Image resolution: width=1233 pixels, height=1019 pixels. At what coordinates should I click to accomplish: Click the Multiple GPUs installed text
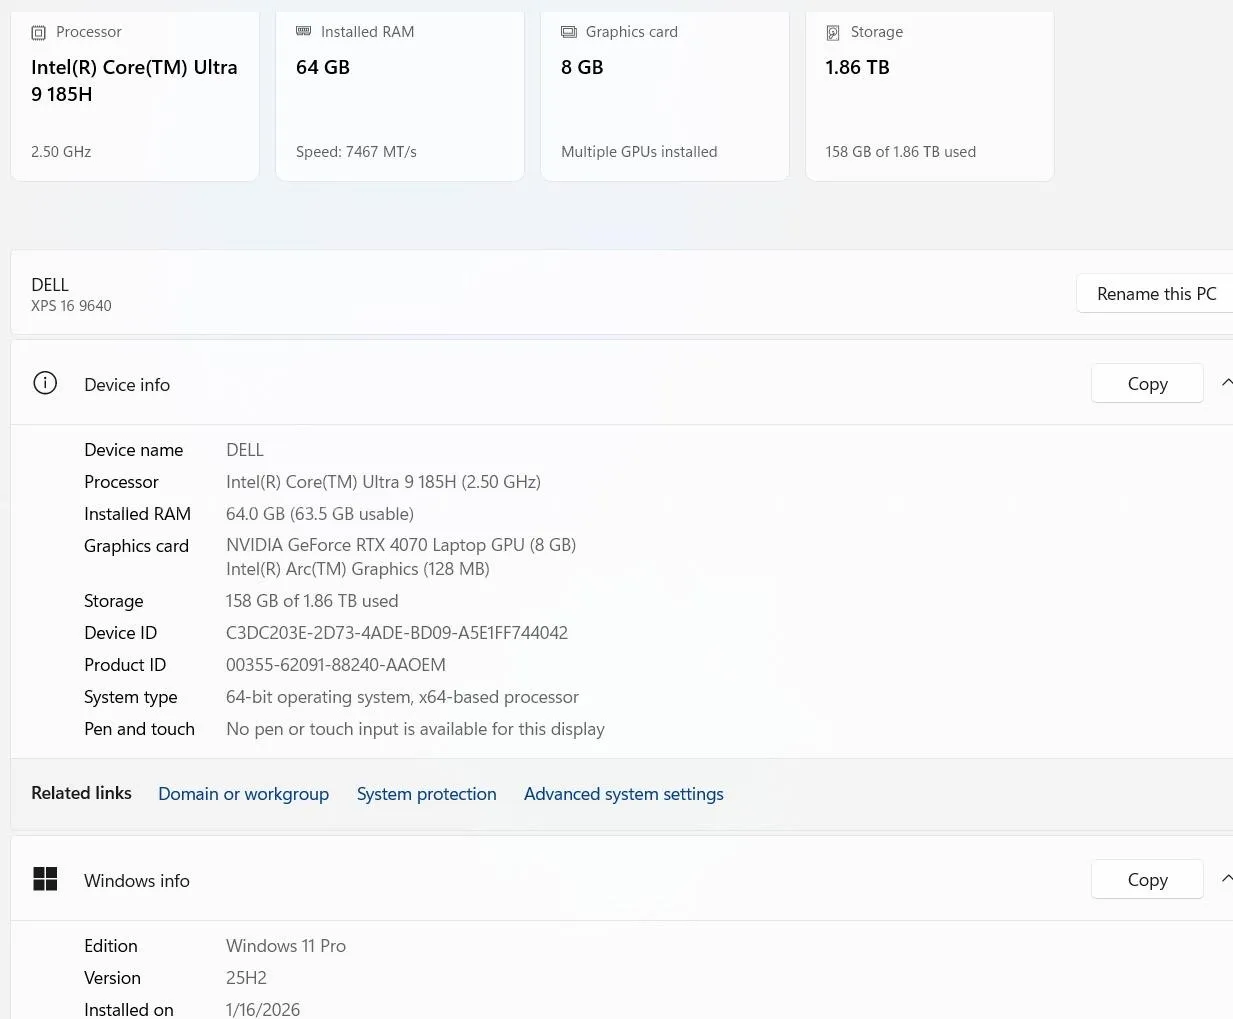point(639,152)
